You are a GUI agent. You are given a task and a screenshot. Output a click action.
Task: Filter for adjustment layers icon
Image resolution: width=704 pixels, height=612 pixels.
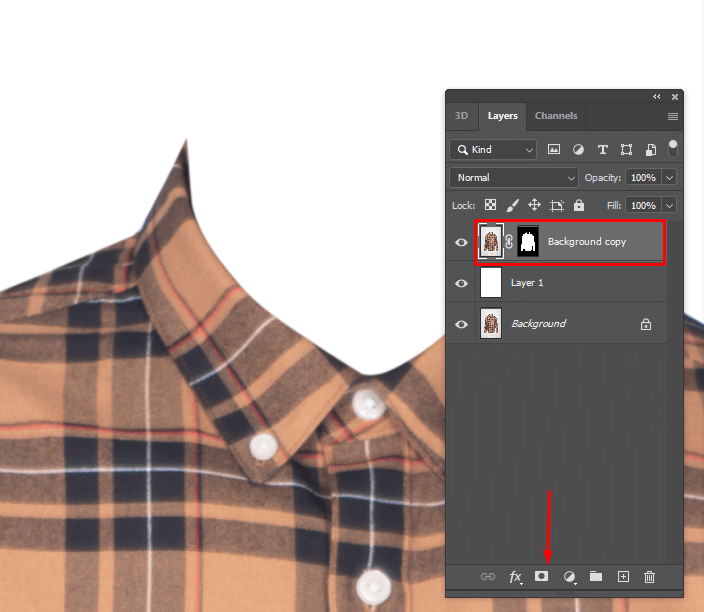tap(578, 150)
